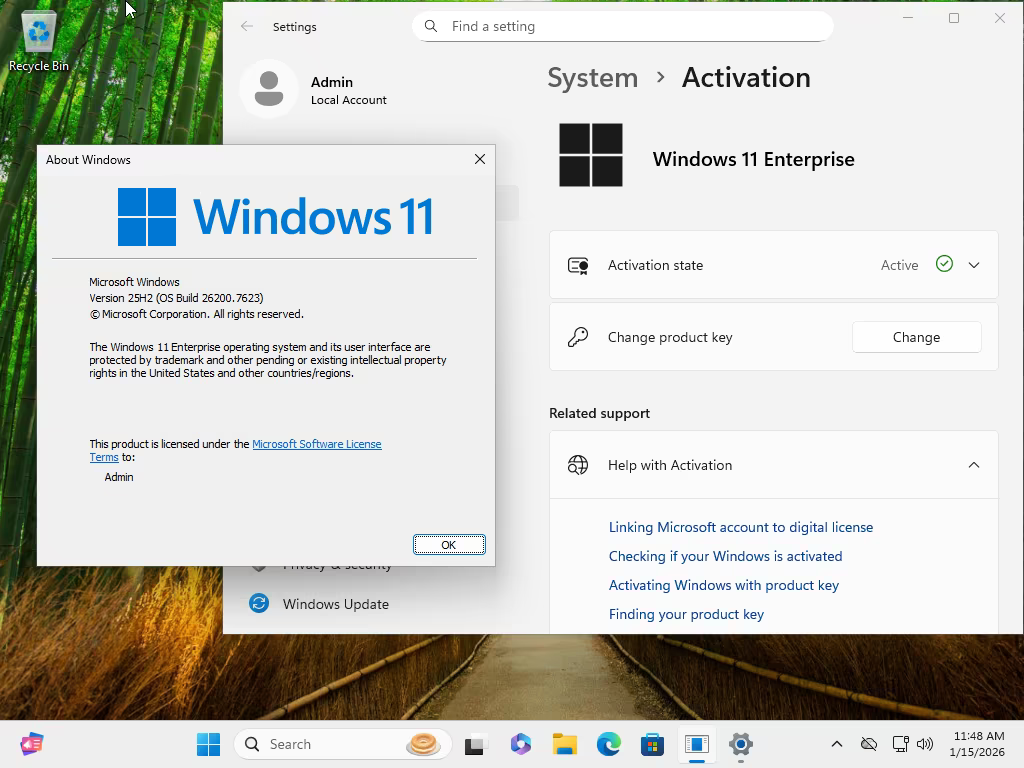The height and width of the screenshot is (768, 1024).
Task: Show hidden tray icons chevron
Action: (837, 744)
